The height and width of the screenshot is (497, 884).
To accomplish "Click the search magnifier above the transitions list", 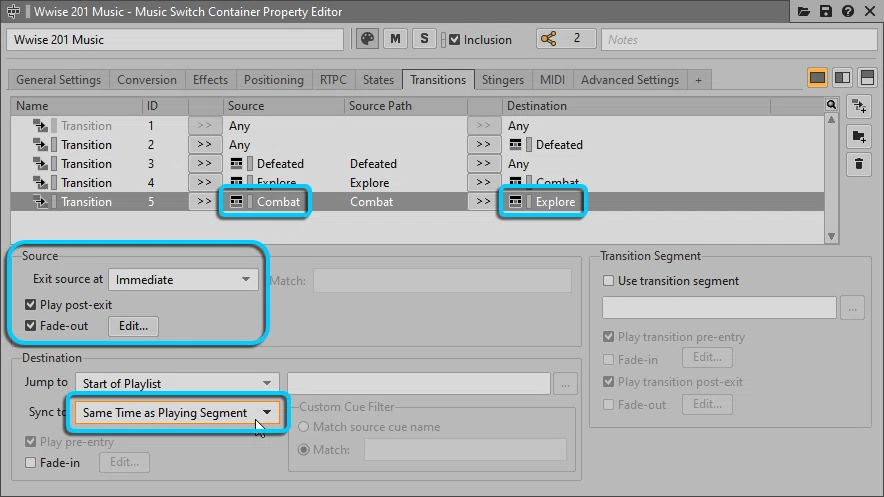I will (831, 105).
